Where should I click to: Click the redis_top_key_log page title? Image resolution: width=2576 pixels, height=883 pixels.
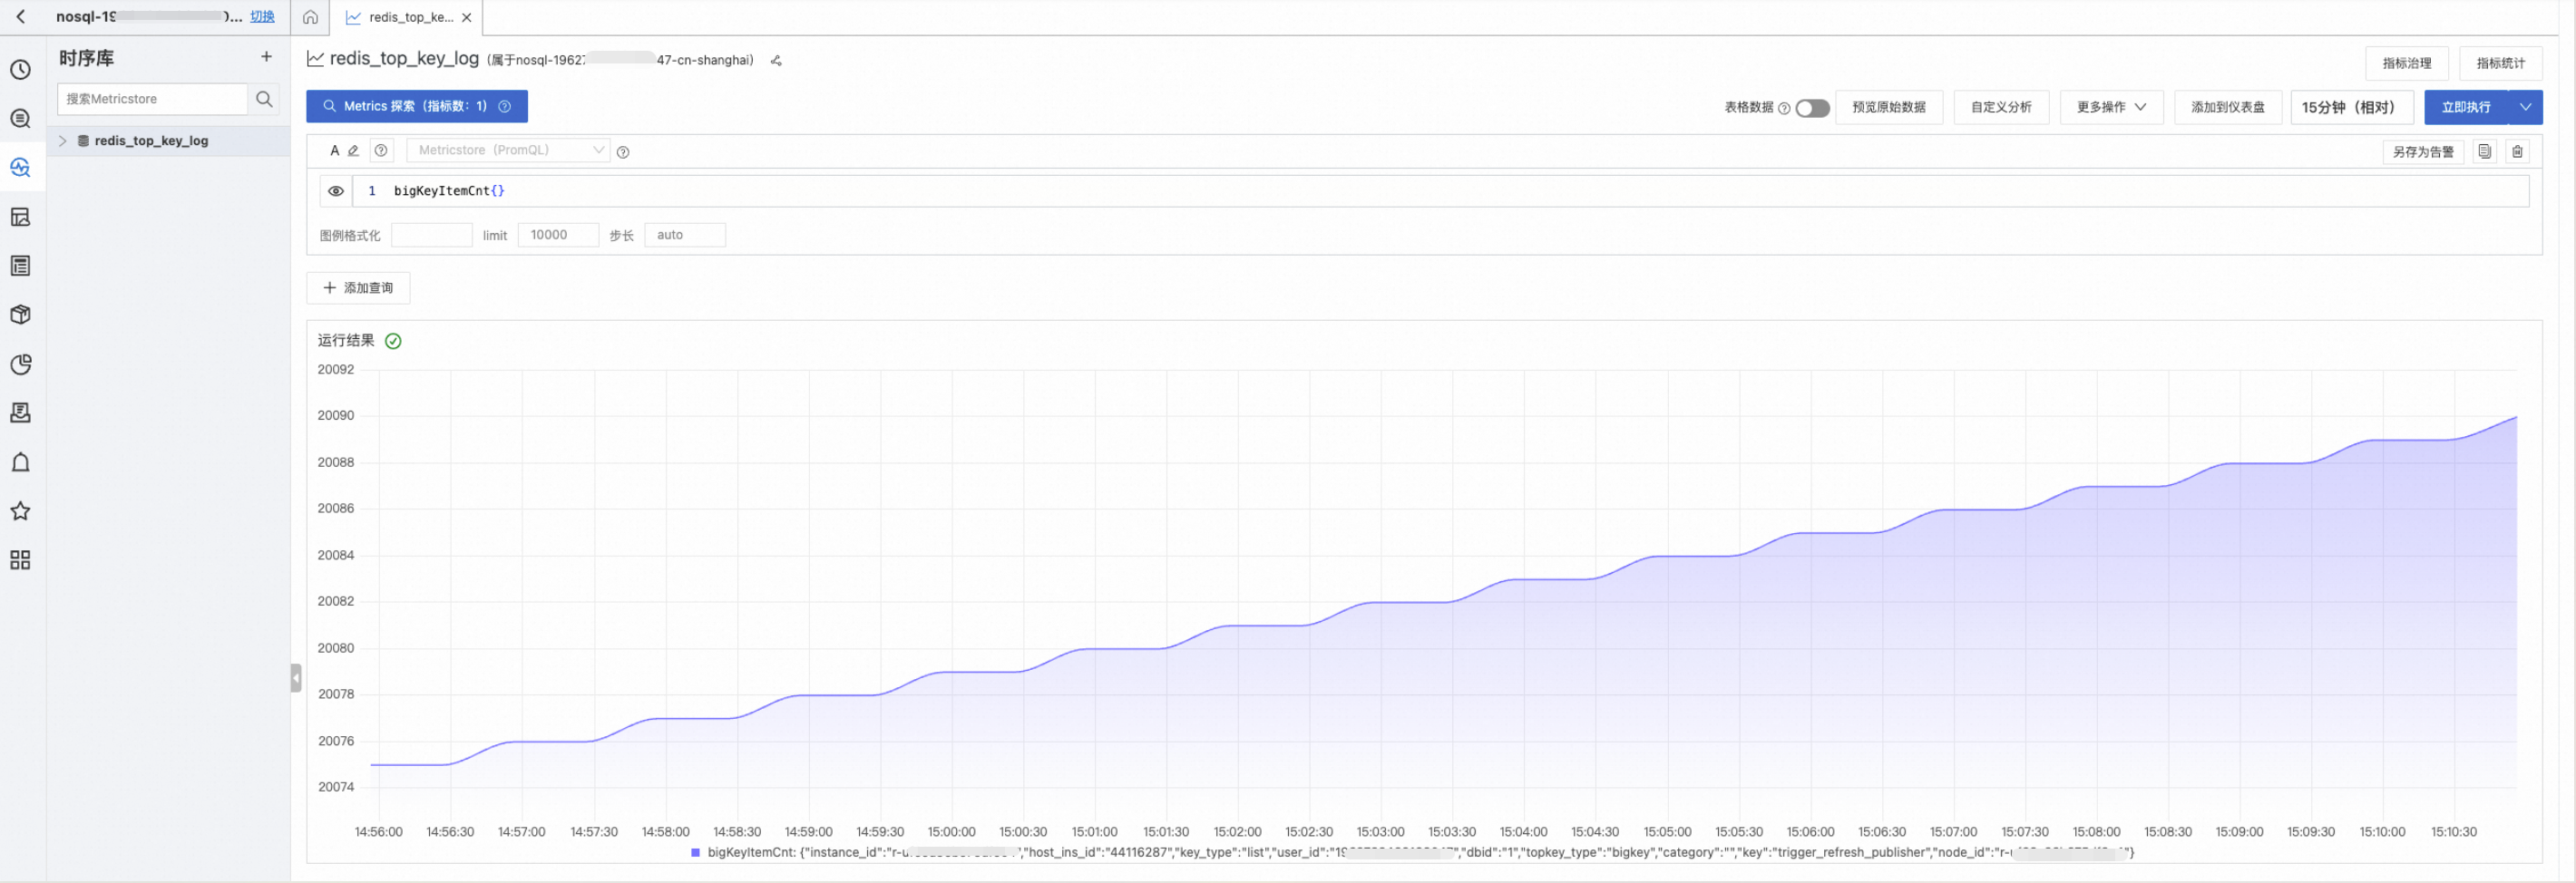point(404,59)
